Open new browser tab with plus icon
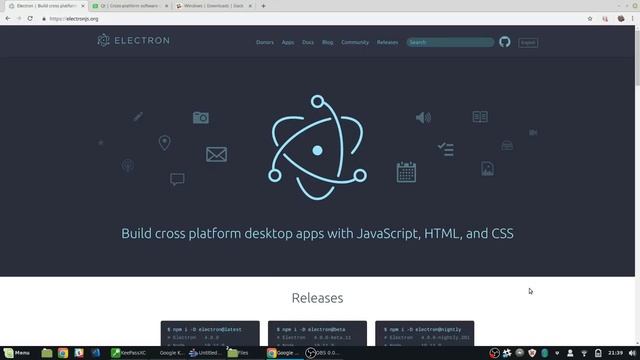Viewport: 640px width, 360px height. click(263, 6)
